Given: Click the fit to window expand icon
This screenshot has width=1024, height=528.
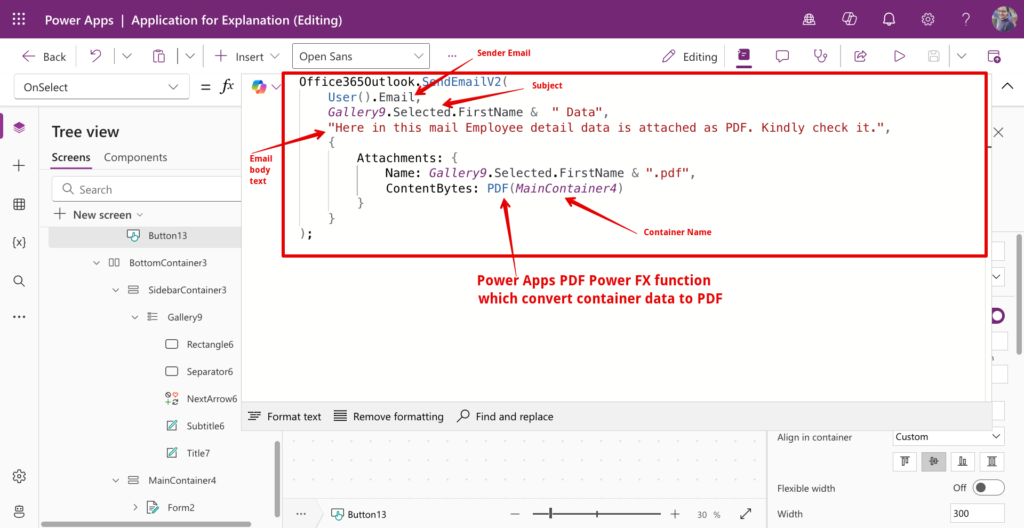Looking at the screenshot, I should pos(745,514).
